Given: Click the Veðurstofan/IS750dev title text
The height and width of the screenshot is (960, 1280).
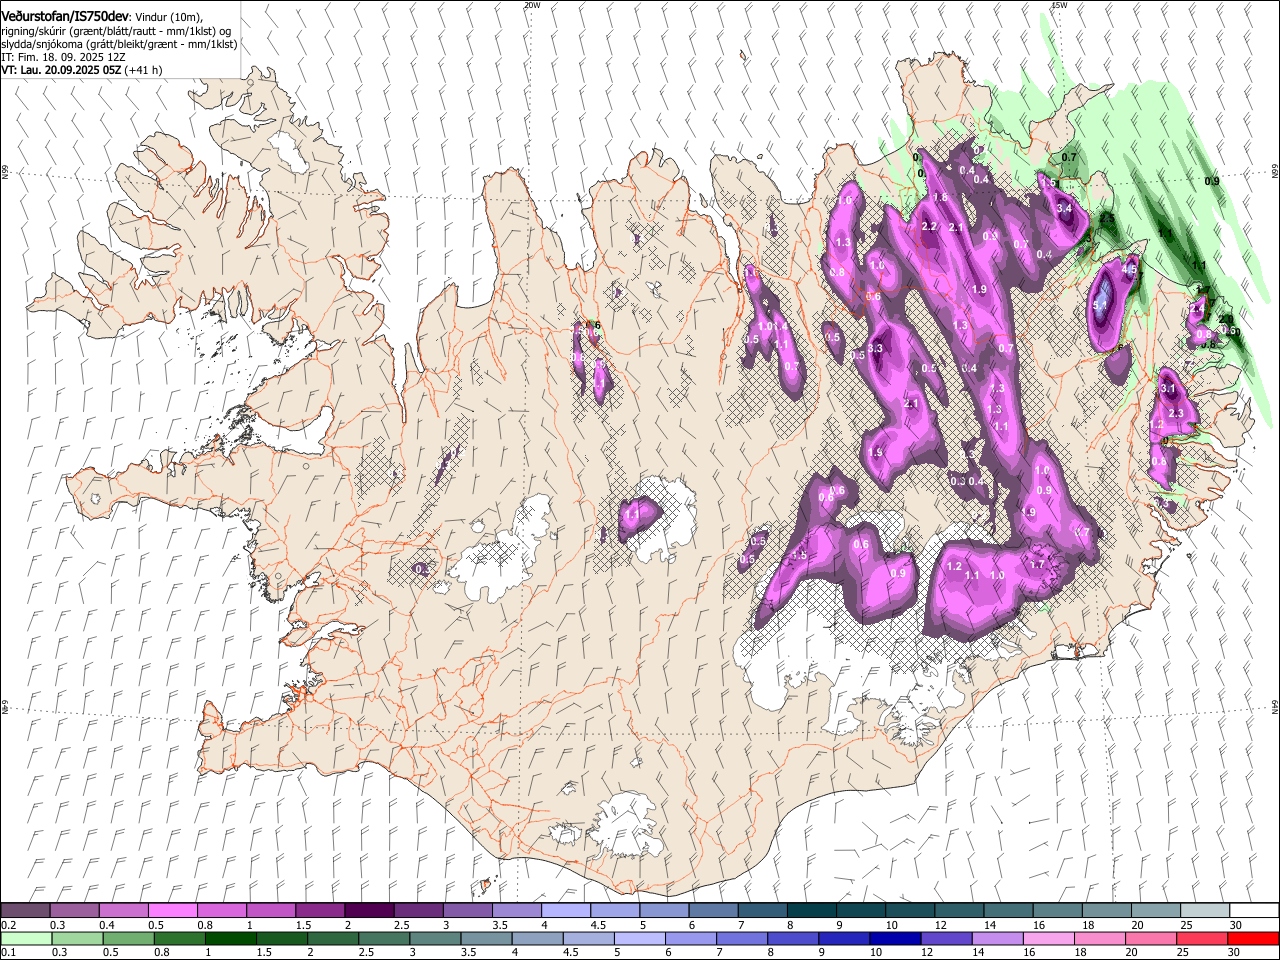Looking at the screenshot, I should [65, 17].
